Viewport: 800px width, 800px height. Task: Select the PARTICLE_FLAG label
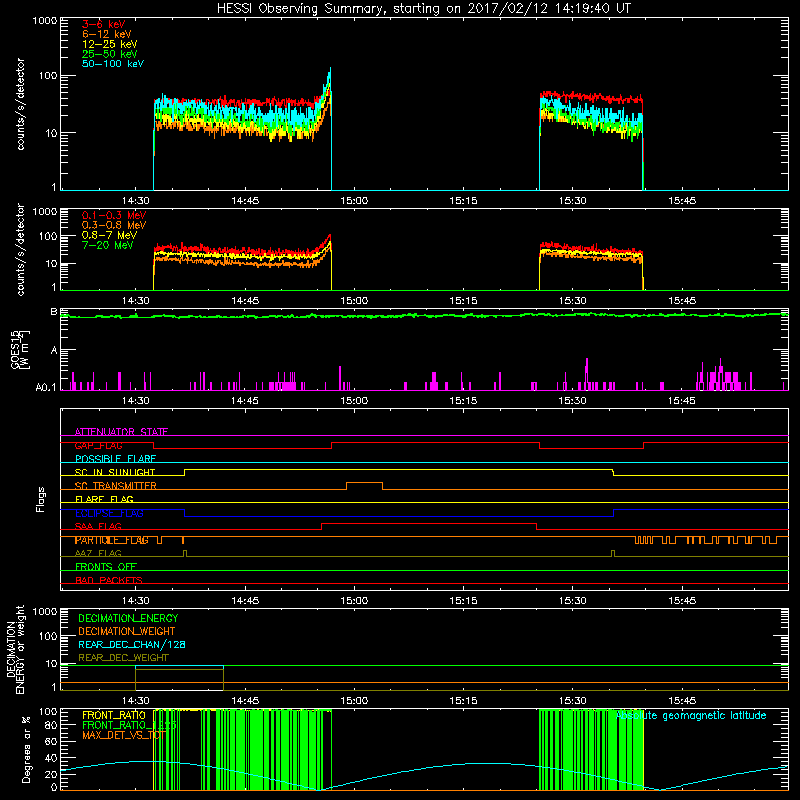[x=111, y=540]
